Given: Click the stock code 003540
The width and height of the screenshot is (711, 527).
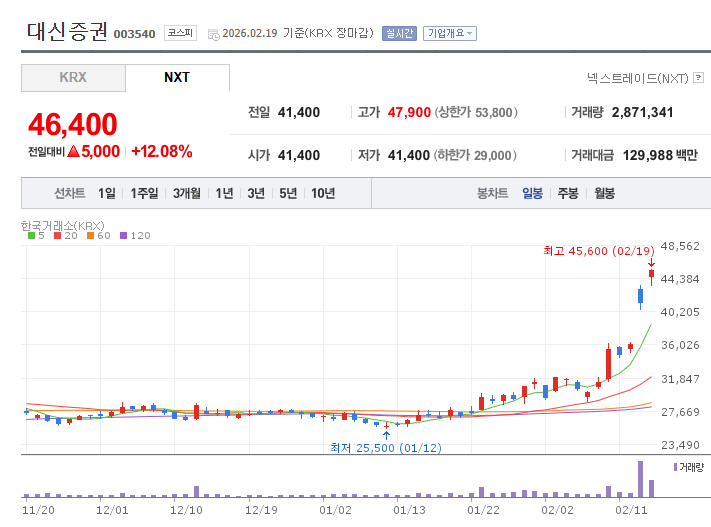Looking at the screenshot, I should coord(134,34).
